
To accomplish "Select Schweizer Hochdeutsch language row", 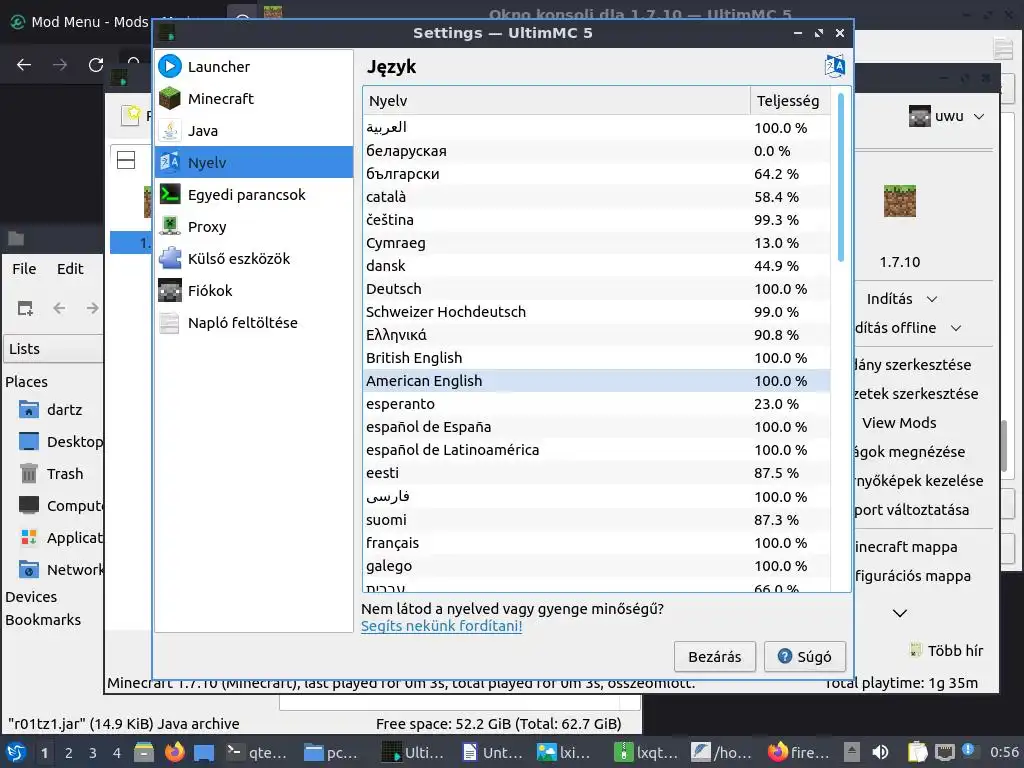I will 596,312.
